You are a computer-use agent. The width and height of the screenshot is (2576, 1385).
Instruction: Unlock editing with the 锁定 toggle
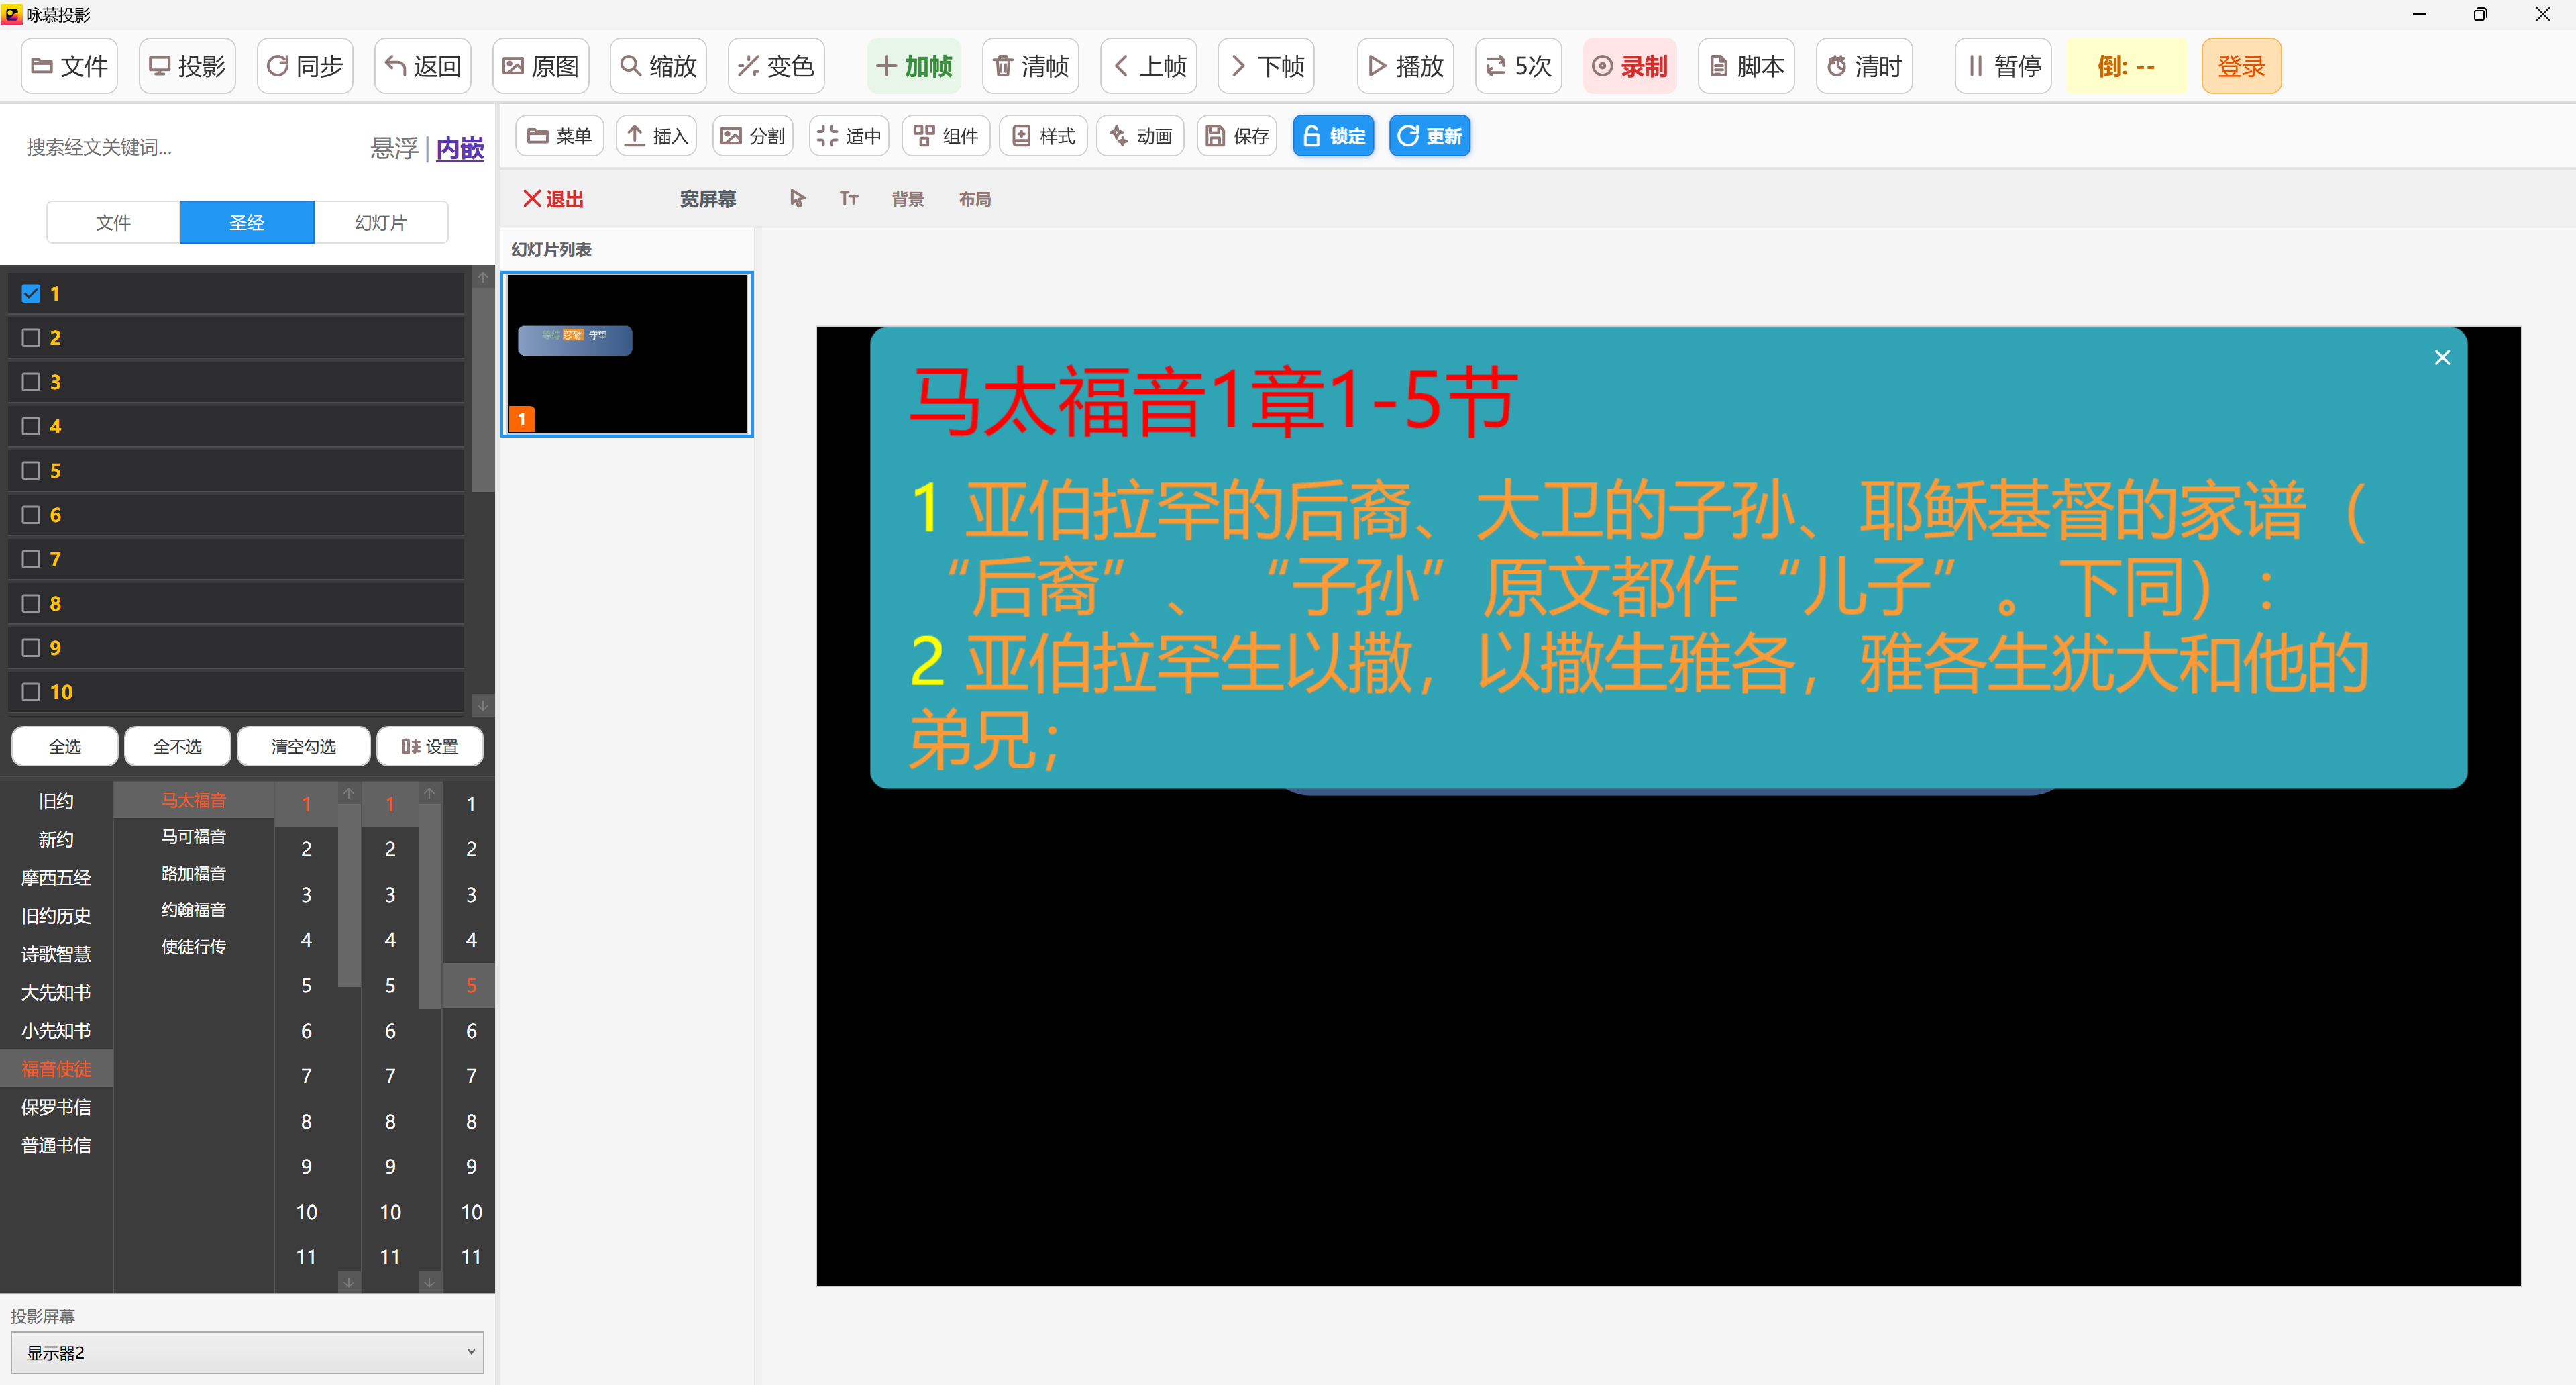pos(1333,135)
